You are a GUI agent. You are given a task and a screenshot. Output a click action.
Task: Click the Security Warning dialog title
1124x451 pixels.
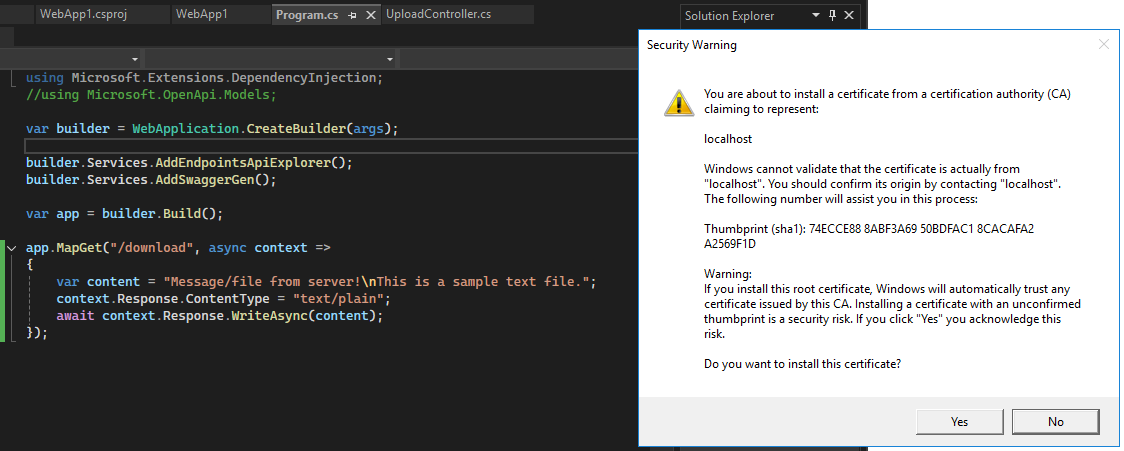click(692, 45)
